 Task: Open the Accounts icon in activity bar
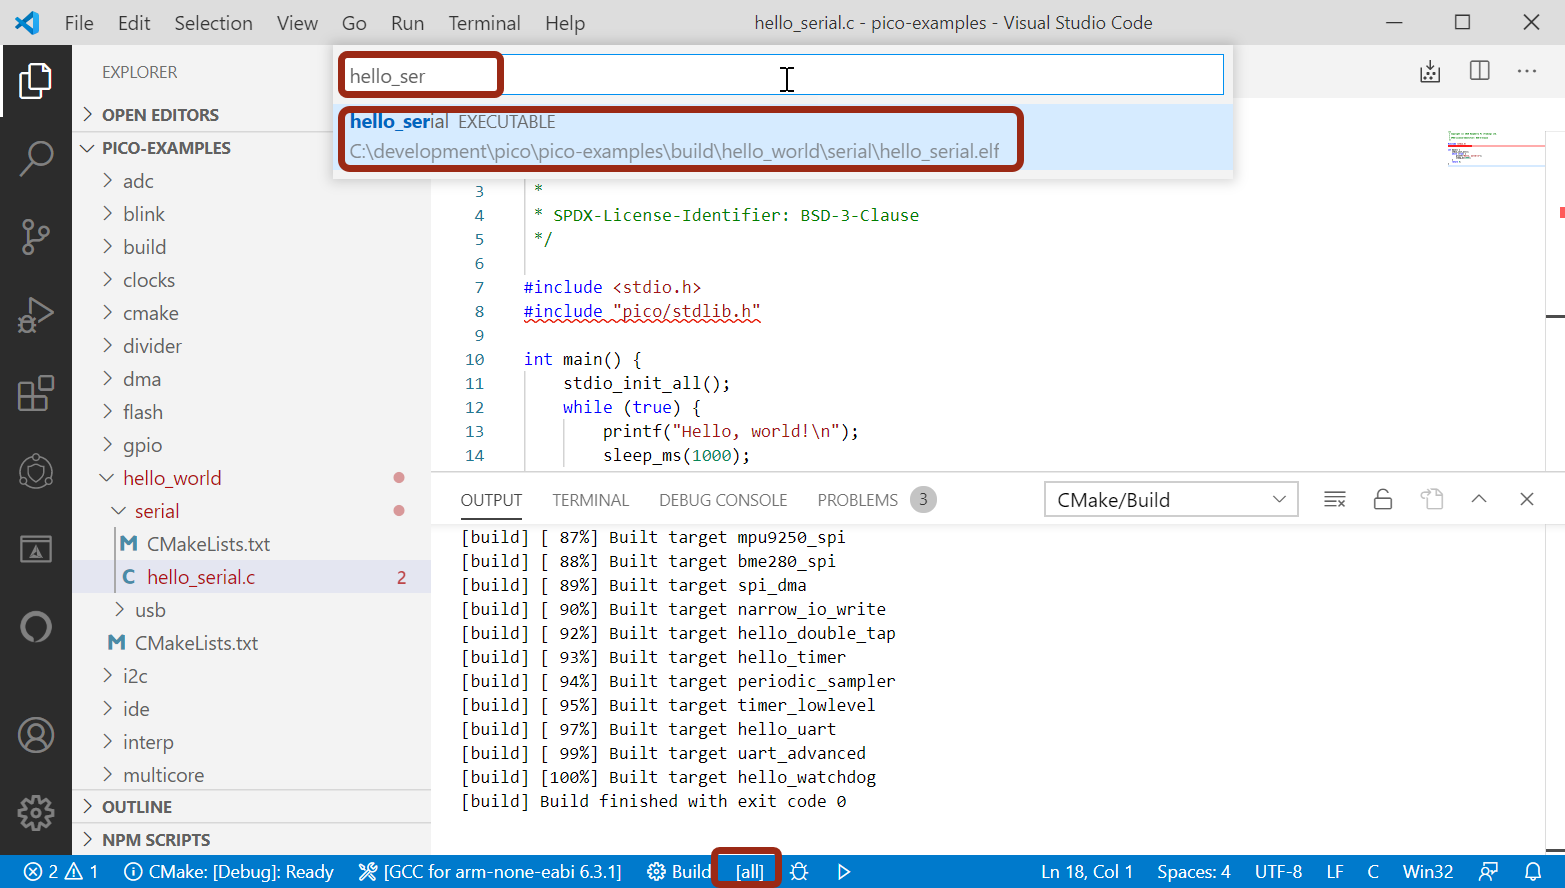pyautogui.click(x=36, y=735)
